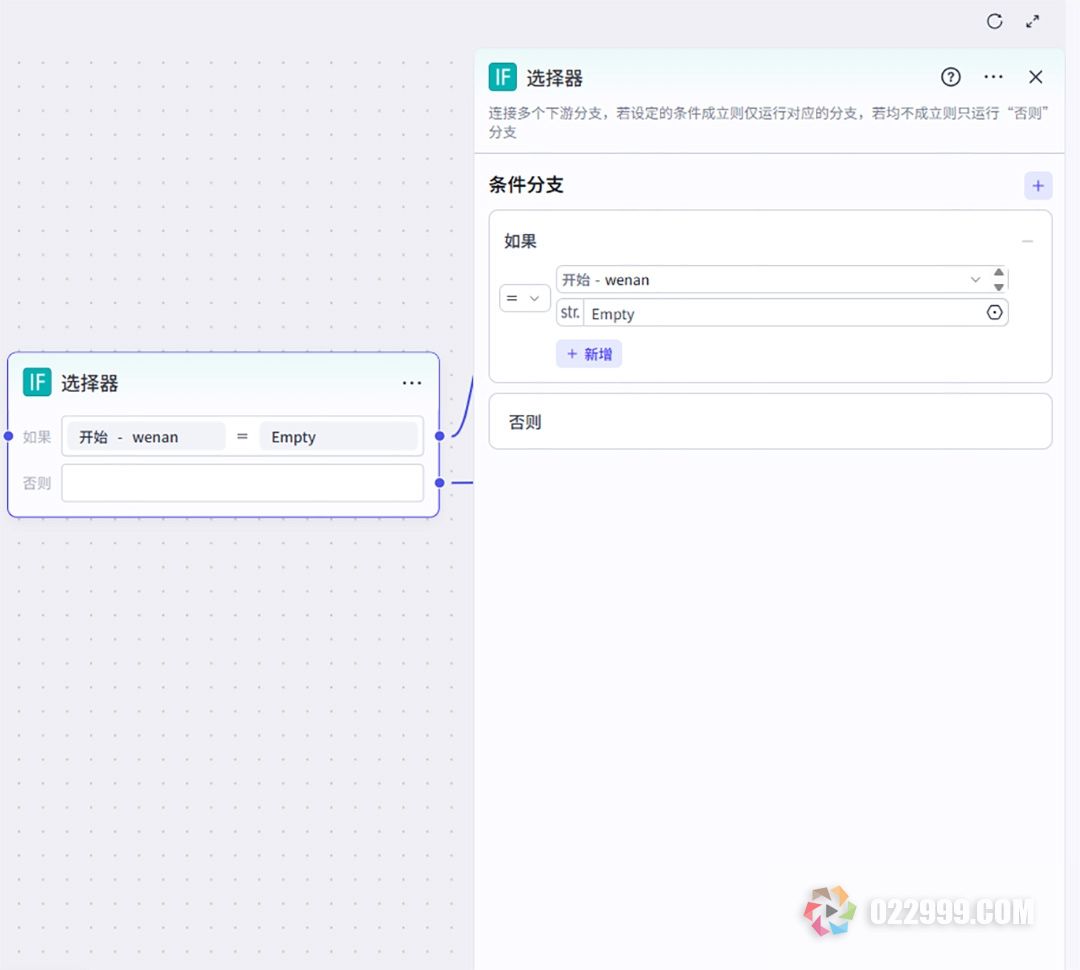1080x970 pixels.
Task: Remove the 如果 branch with minus icon
Action: point(1027,241)
